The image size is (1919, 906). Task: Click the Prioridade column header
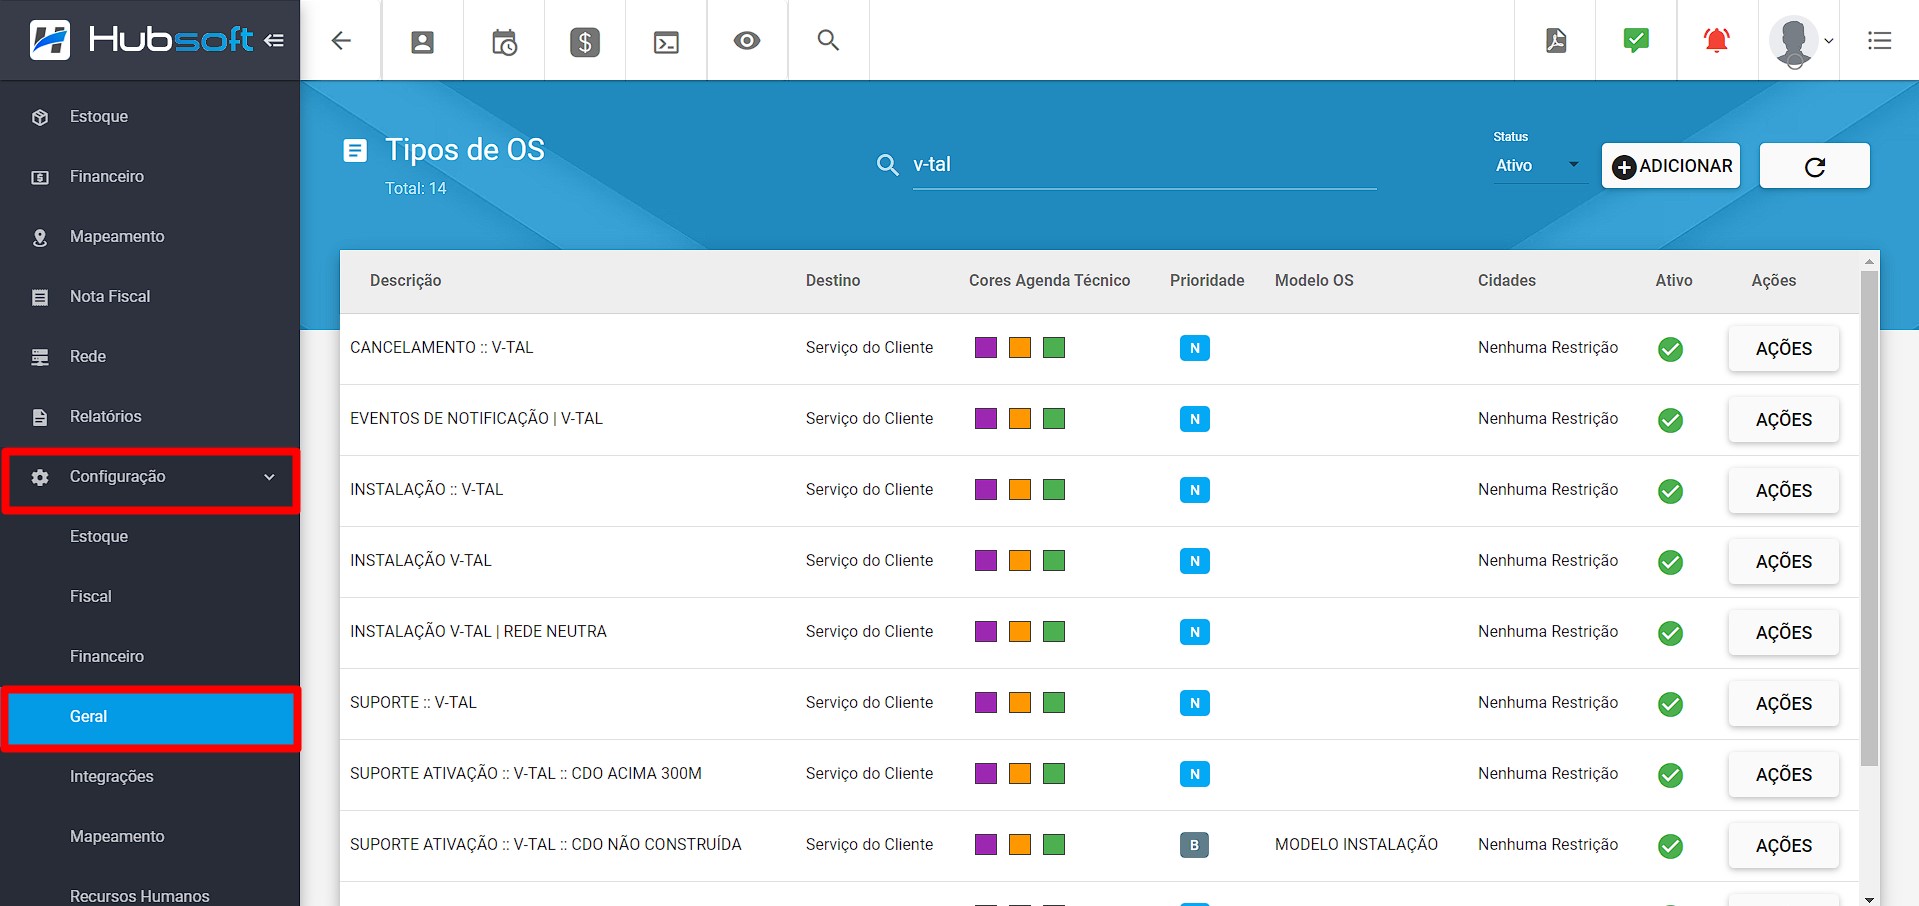1207,281
